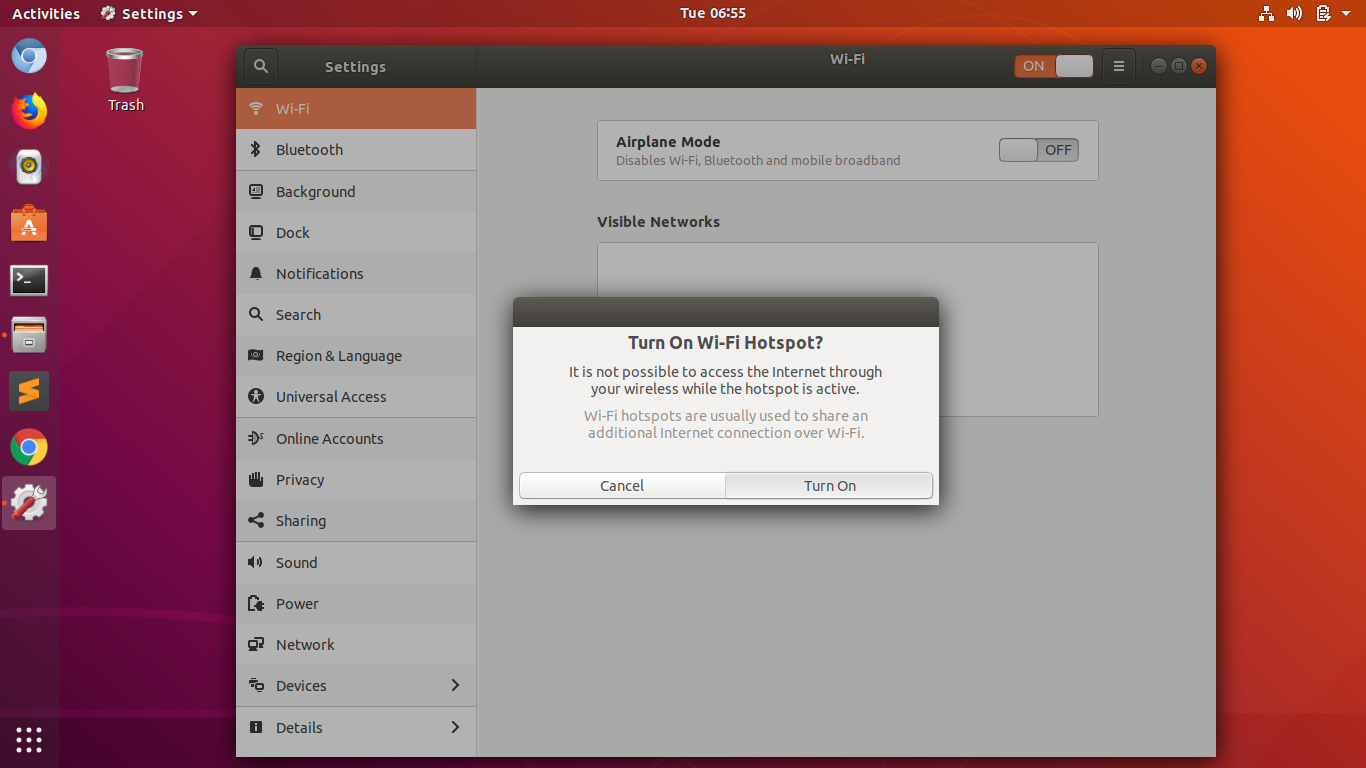Toggle the Airplane Mode switch
Image resolution: width=1366 pixels, height=768 pixels.
tap(1039, 150)
